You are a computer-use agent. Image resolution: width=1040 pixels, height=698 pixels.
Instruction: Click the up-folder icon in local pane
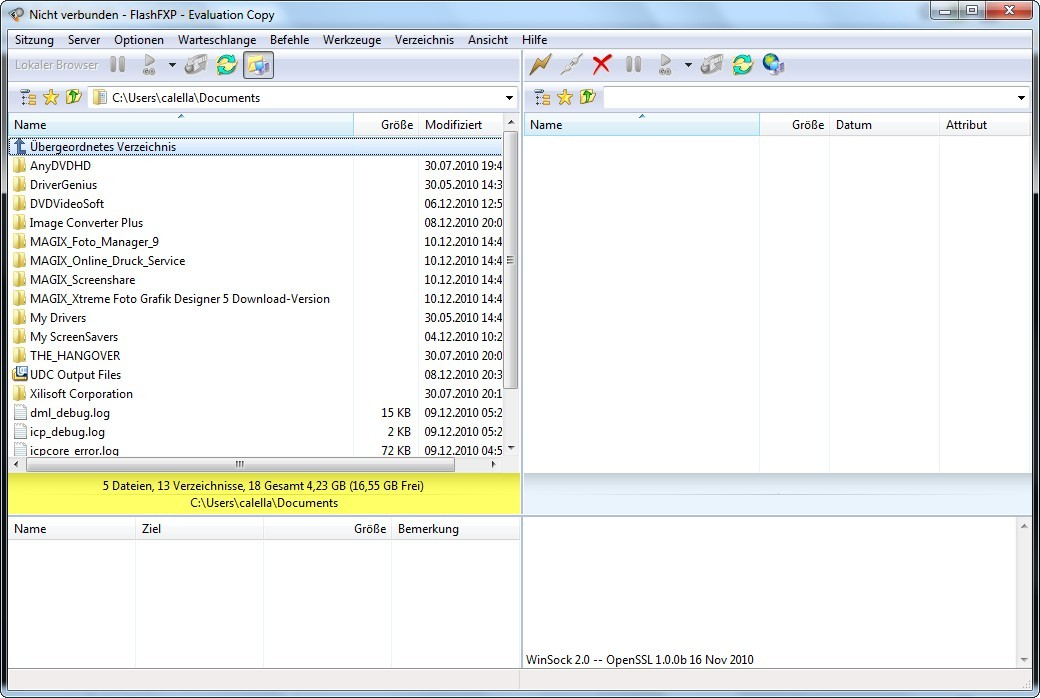(73, 98)
